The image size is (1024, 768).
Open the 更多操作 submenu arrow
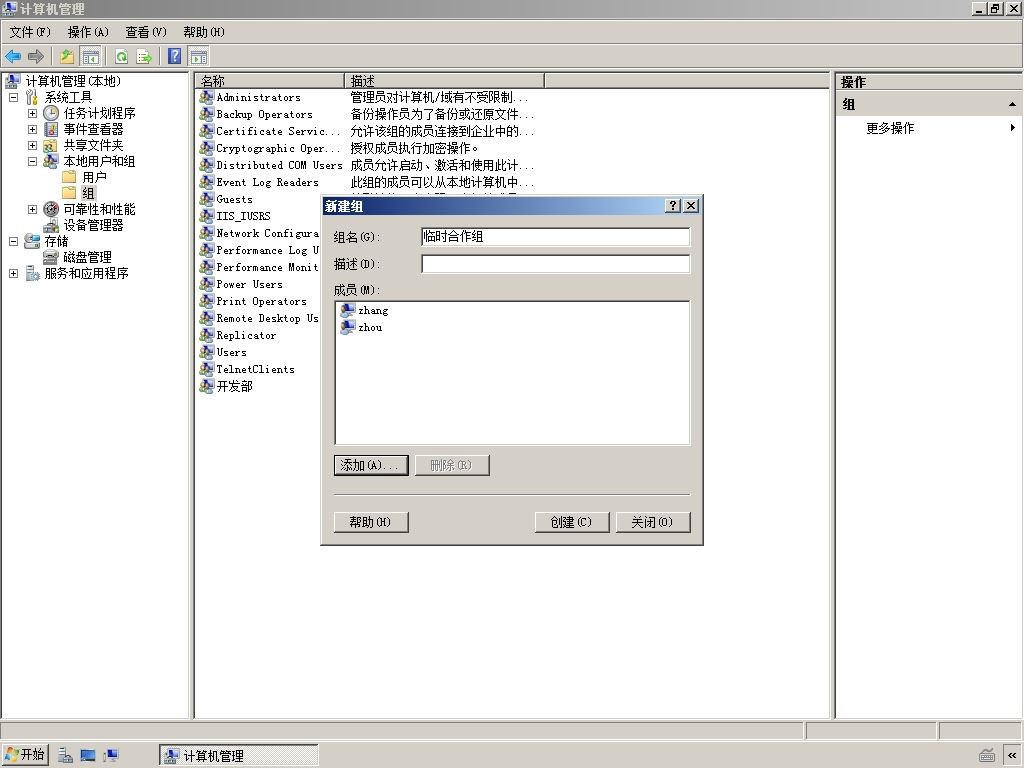click(1012, 128)
